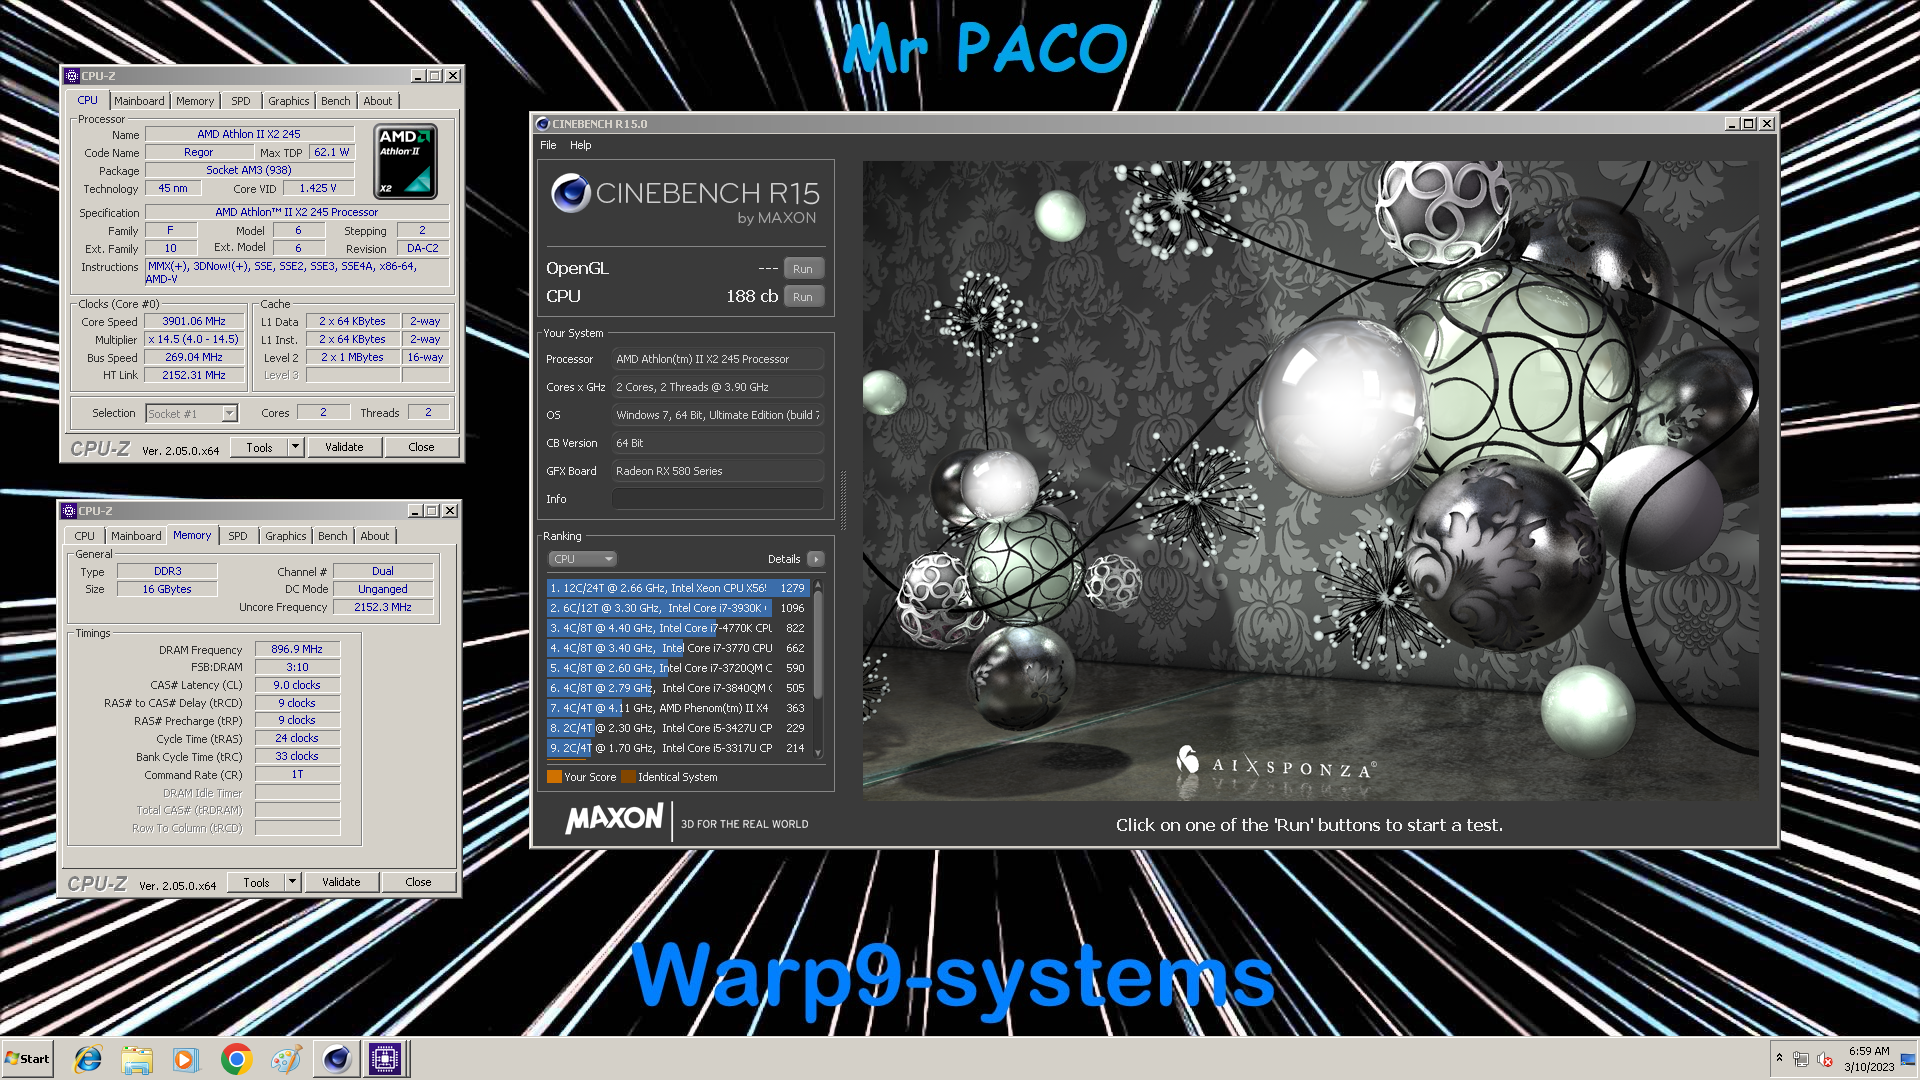Switch to CPU-Z via its taskbar icon
The height and width of the screenshot is (1080, 1920).
pos(385,1059)
